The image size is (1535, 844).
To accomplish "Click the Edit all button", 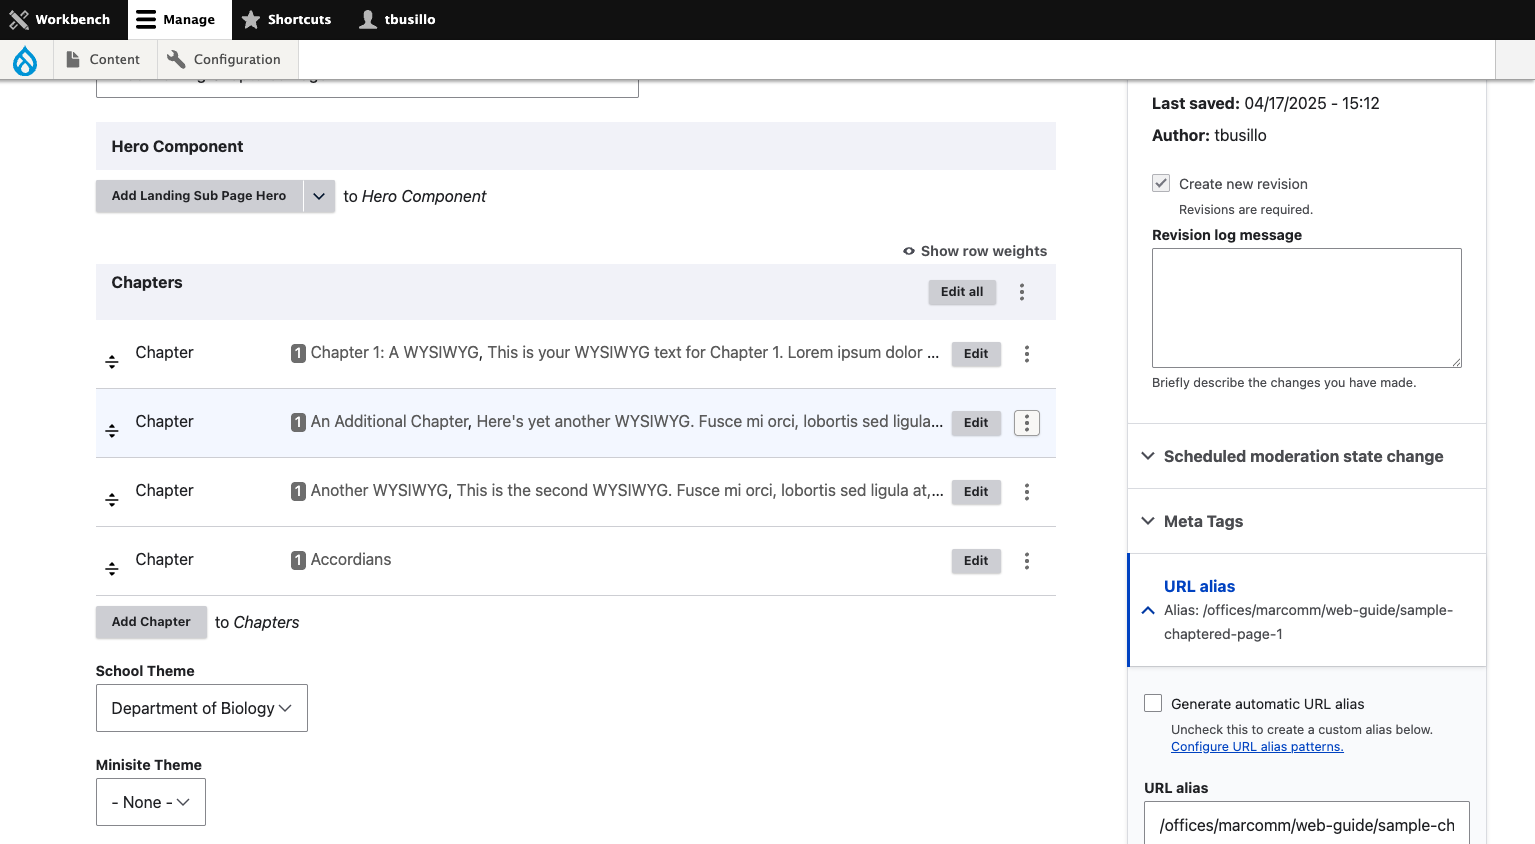I will 962,292.
